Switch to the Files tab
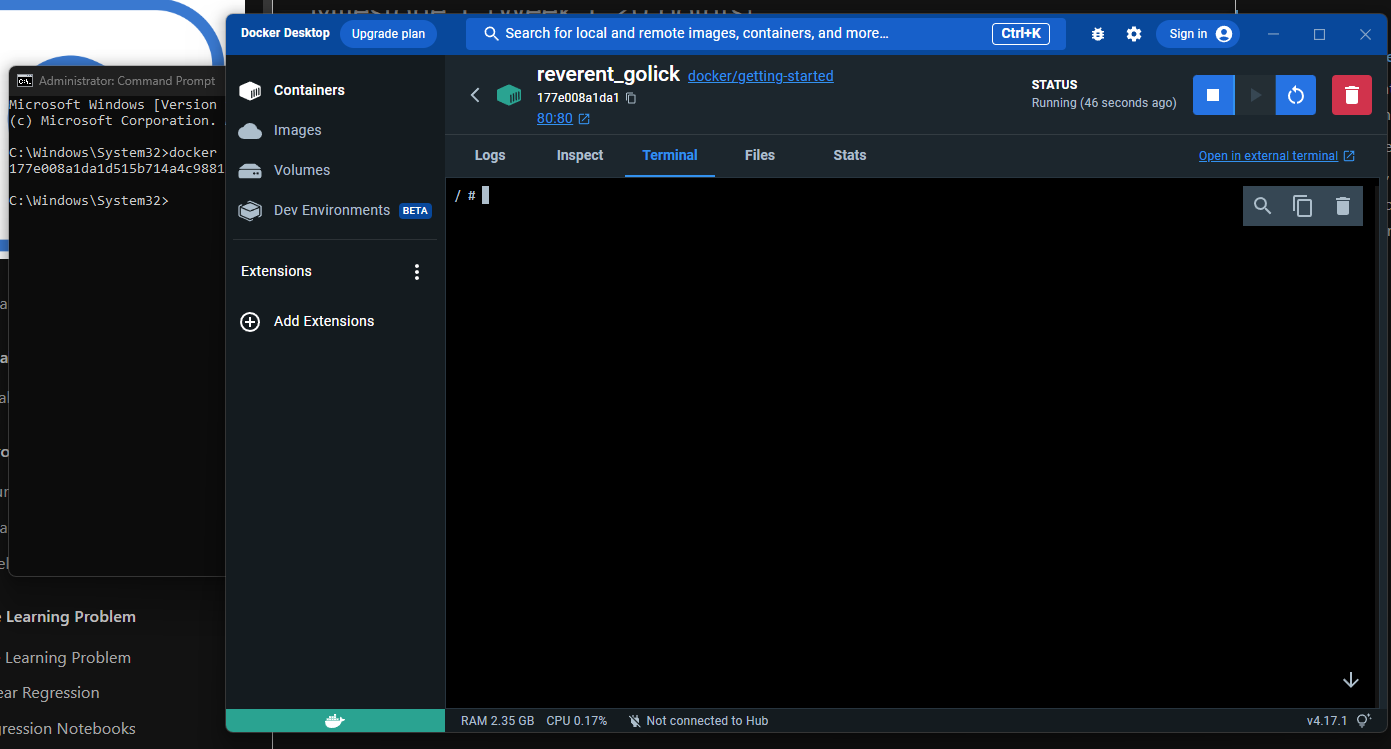This screenshot has width=1391, height=749. [760, 155]
